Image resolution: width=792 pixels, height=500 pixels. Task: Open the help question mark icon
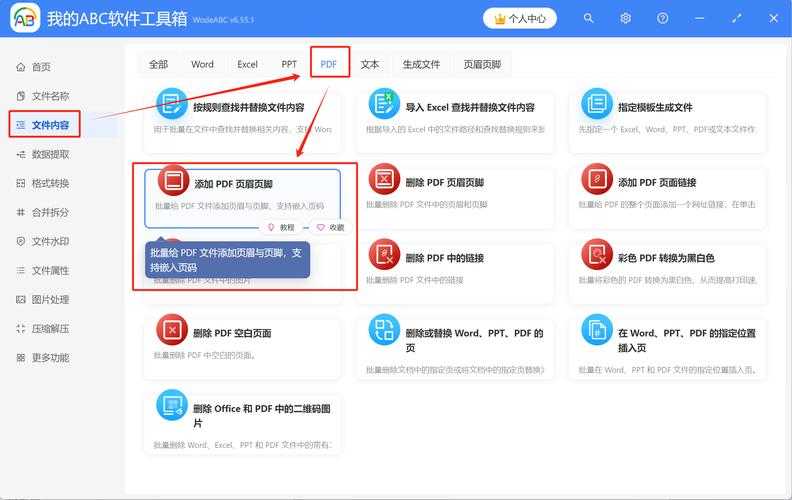(663, 18)
